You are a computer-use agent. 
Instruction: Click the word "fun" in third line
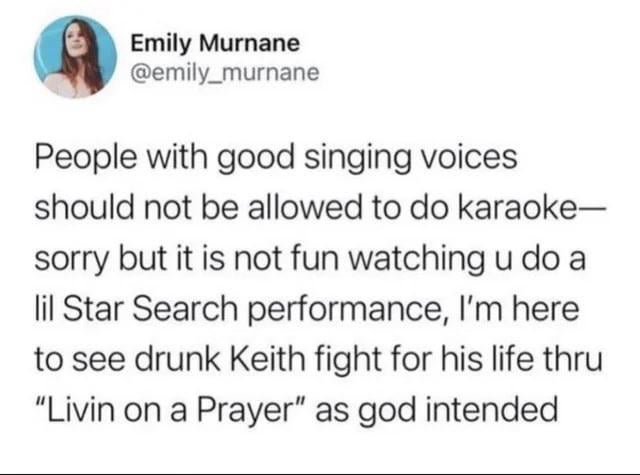316,258
